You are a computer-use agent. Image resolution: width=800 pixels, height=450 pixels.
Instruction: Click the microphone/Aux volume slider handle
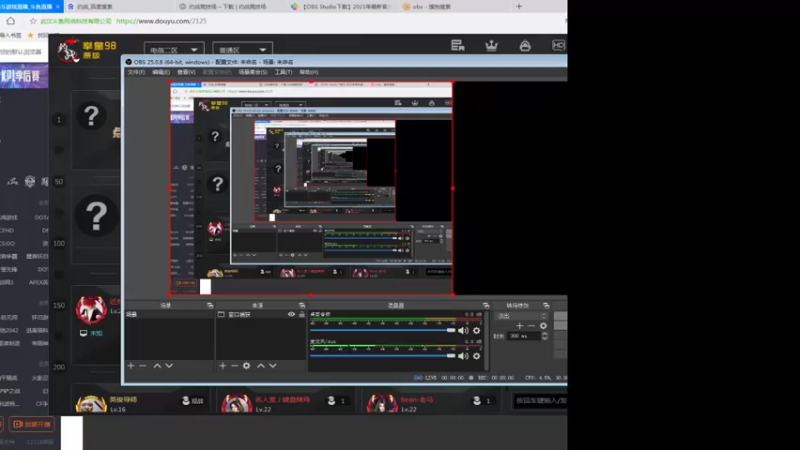451,356
